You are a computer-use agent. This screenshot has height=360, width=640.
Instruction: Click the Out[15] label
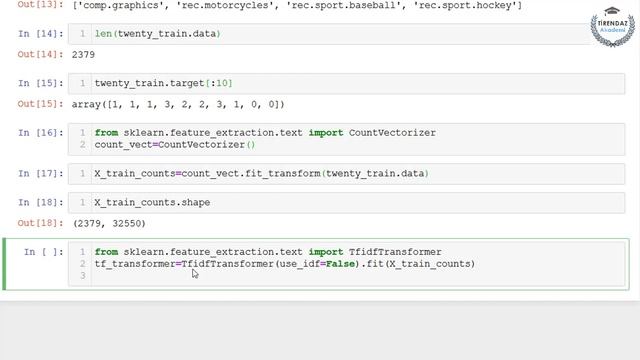[40, 104]
